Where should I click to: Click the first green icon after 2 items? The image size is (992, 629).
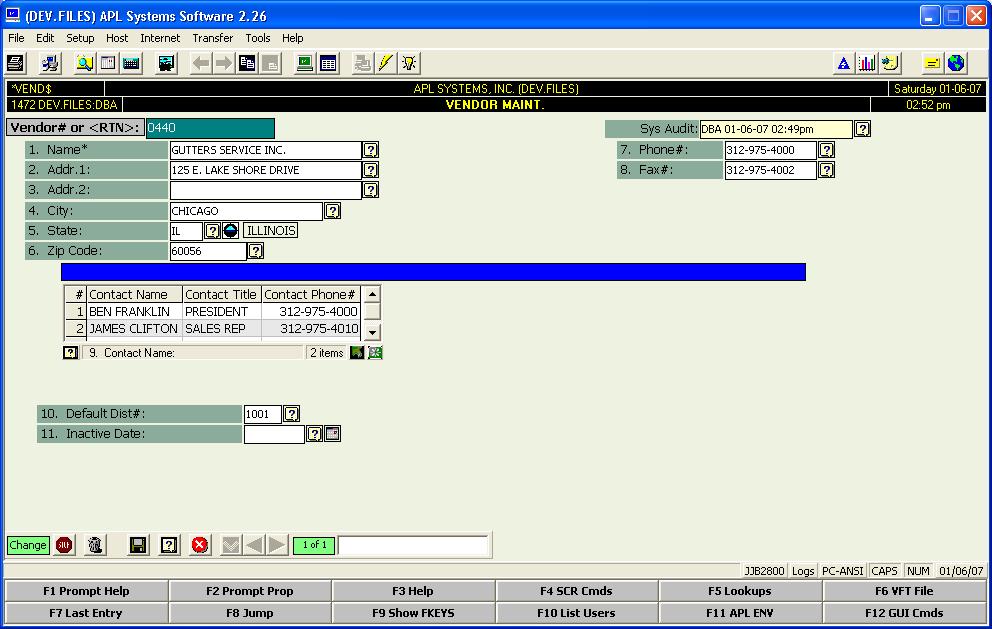357,352
